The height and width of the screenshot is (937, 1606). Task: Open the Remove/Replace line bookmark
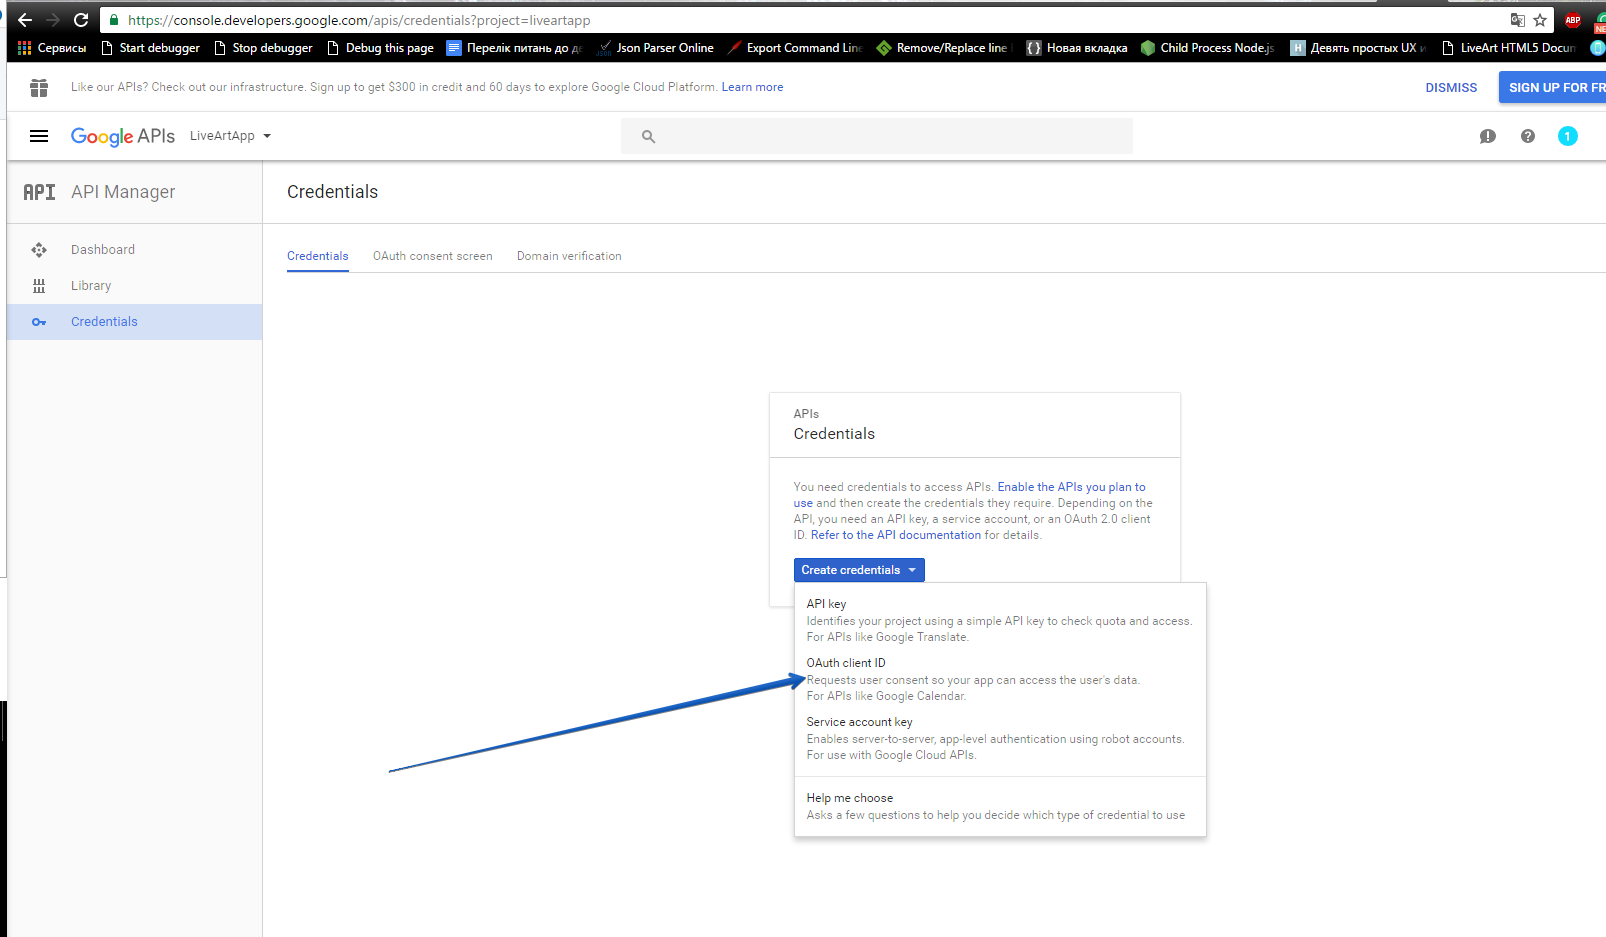click(x=944, y=48)
